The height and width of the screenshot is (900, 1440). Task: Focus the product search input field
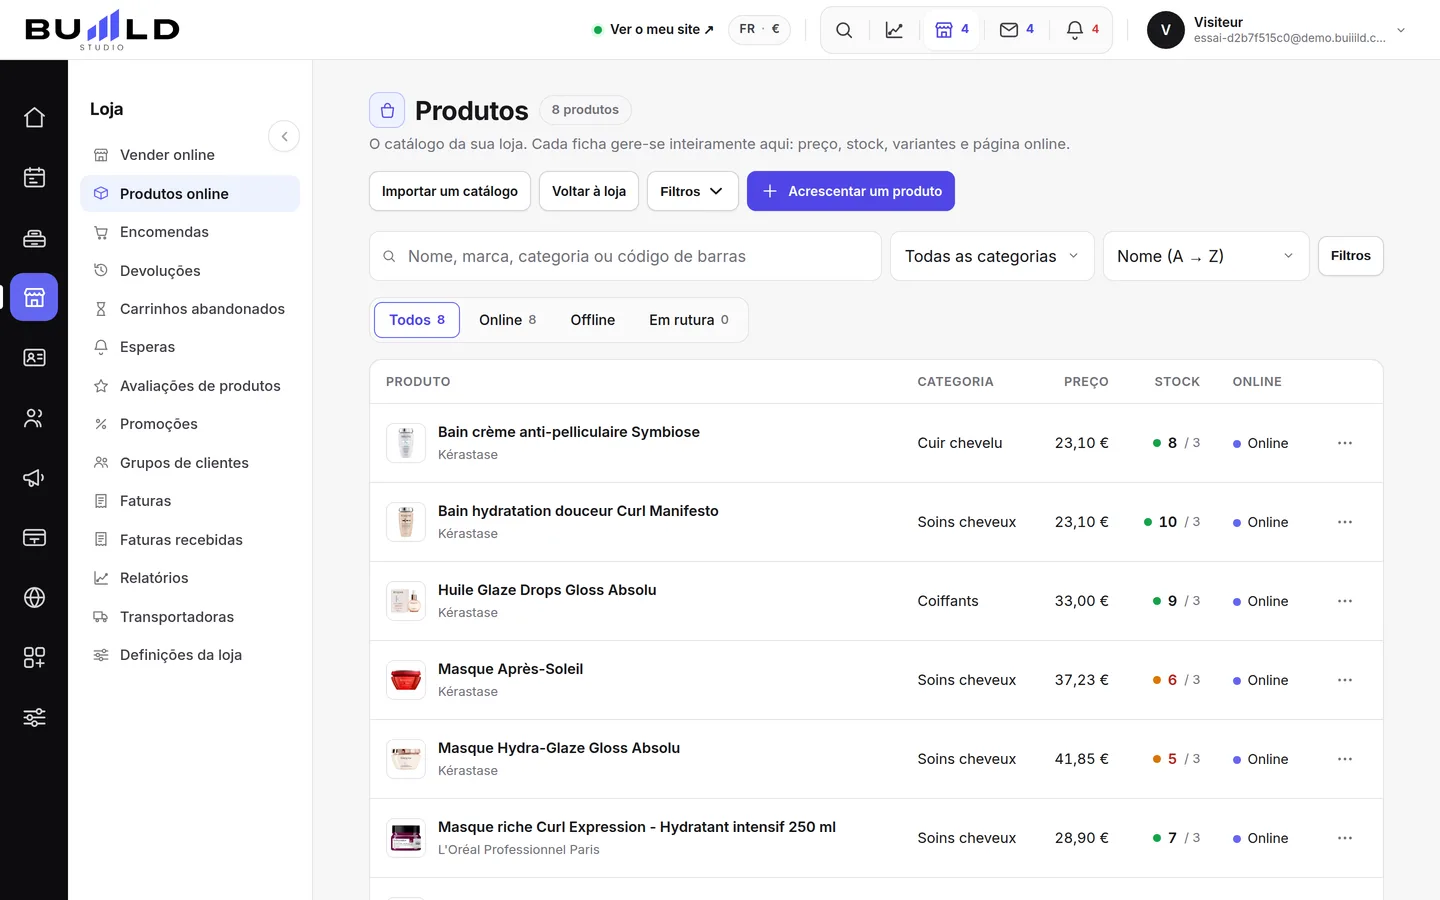pyautogui.click(x=625, y=256)
